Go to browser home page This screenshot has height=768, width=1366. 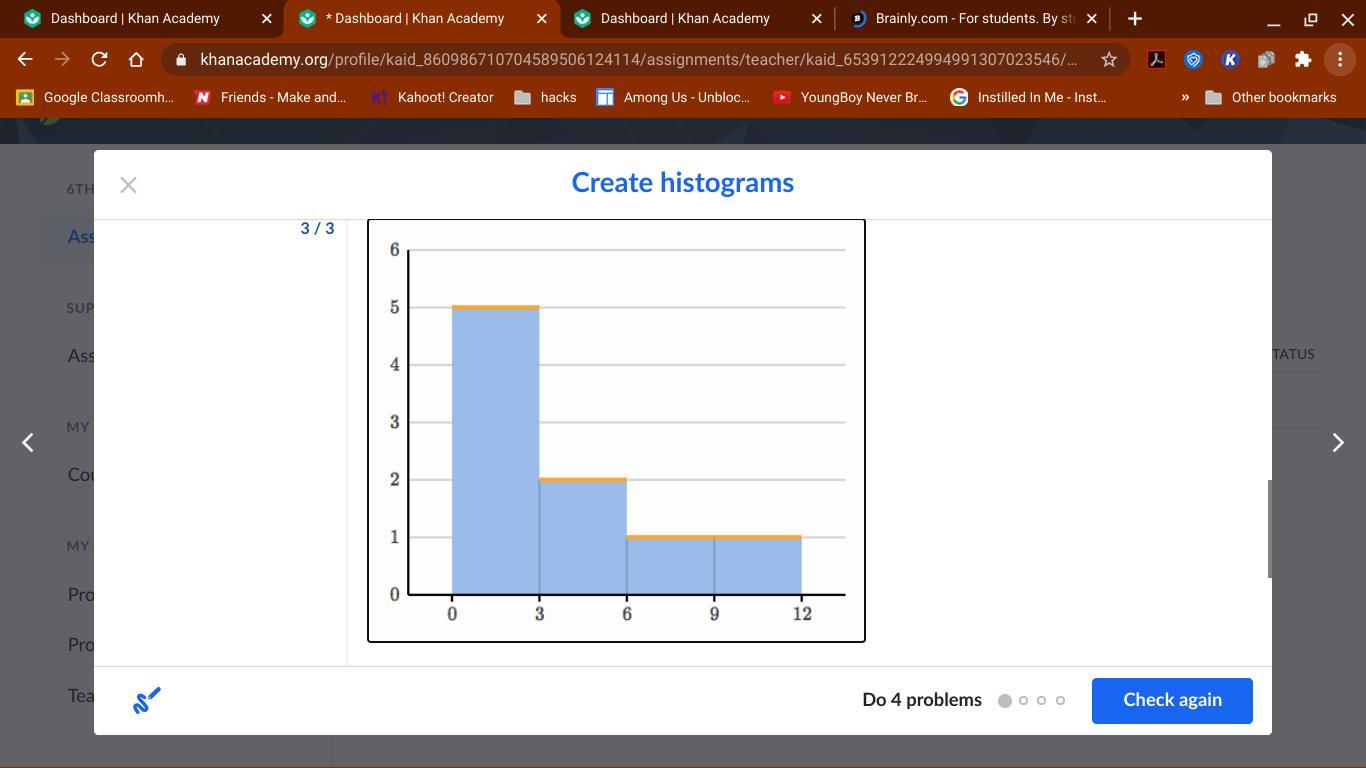click(x=136, y=60)
